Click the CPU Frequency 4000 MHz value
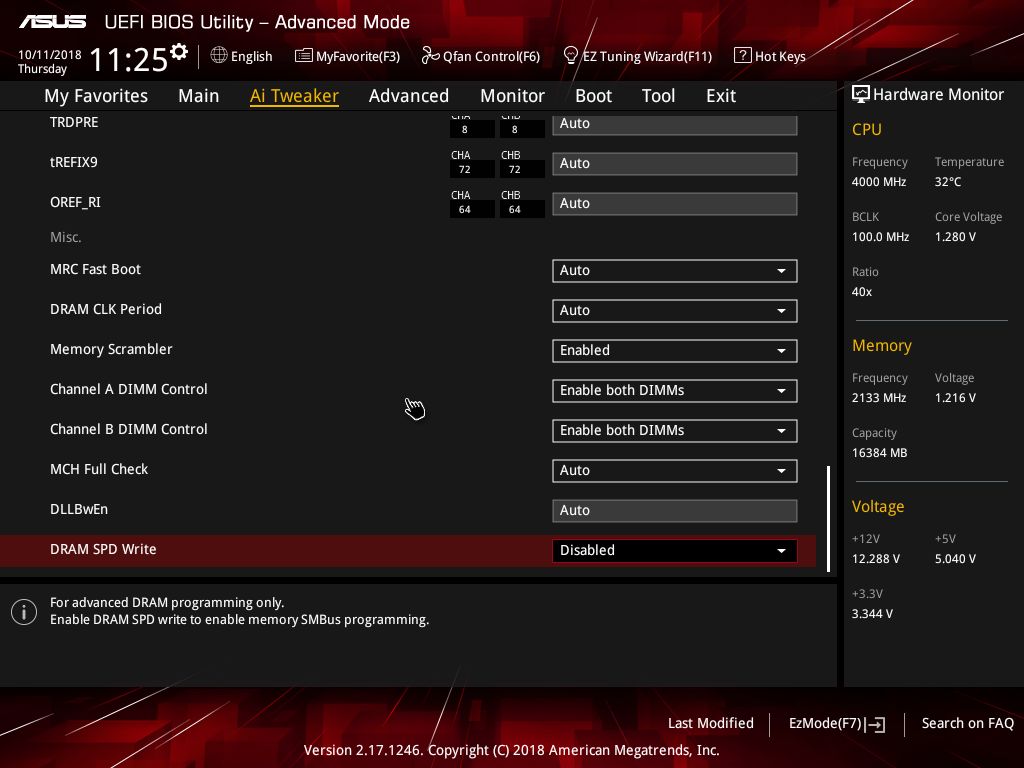 tap(878, 182)
